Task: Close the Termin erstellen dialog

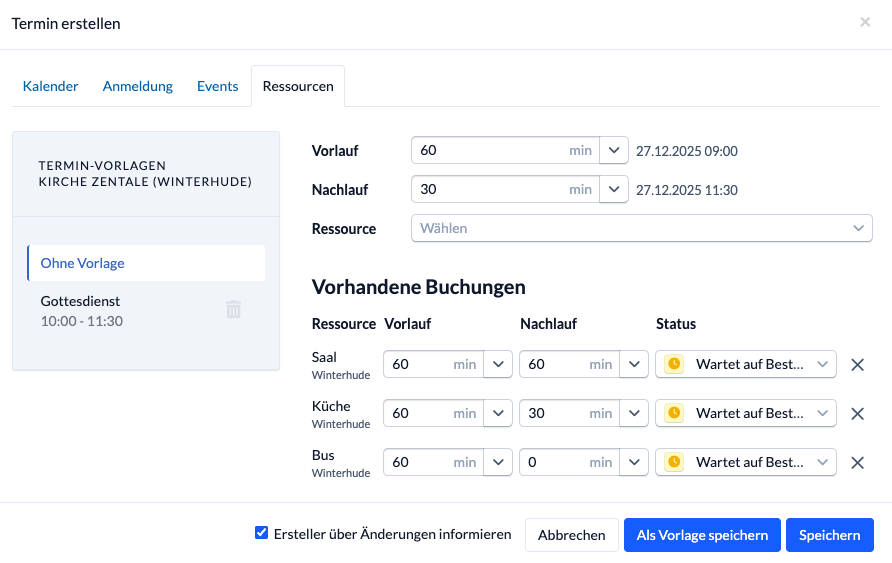Action: click(x=865, y=22)
